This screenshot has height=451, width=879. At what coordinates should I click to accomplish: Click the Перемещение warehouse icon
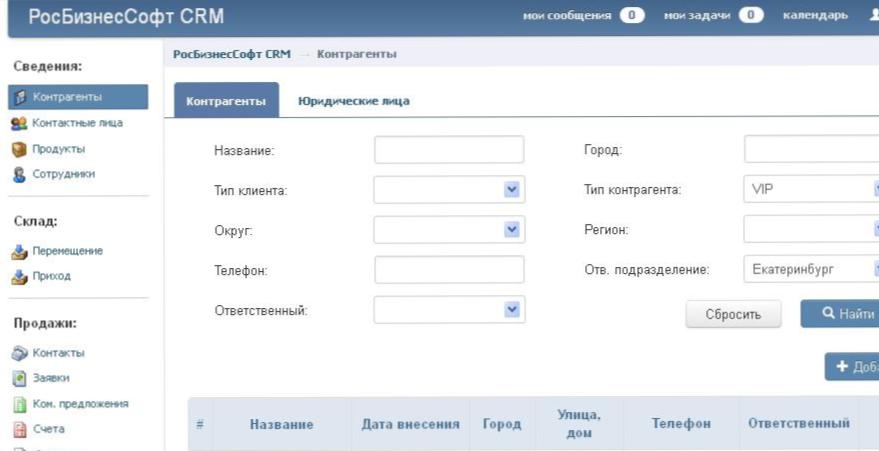point(19,252)
